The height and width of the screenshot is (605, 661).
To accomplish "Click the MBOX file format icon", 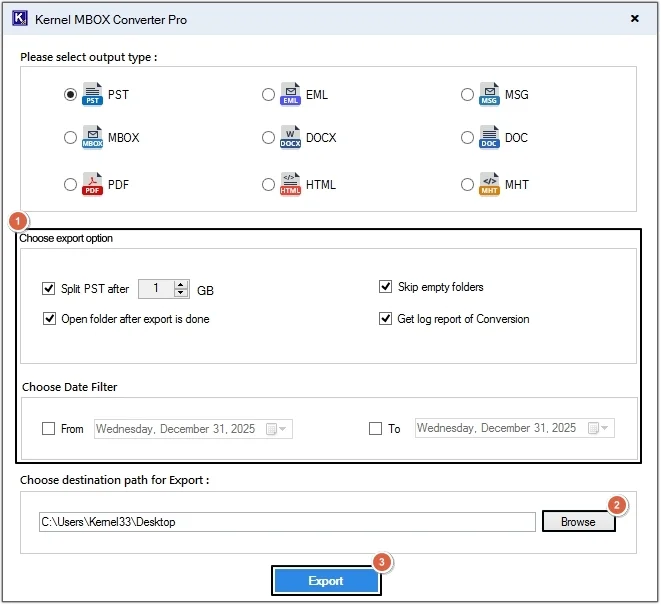I will 92,137.
